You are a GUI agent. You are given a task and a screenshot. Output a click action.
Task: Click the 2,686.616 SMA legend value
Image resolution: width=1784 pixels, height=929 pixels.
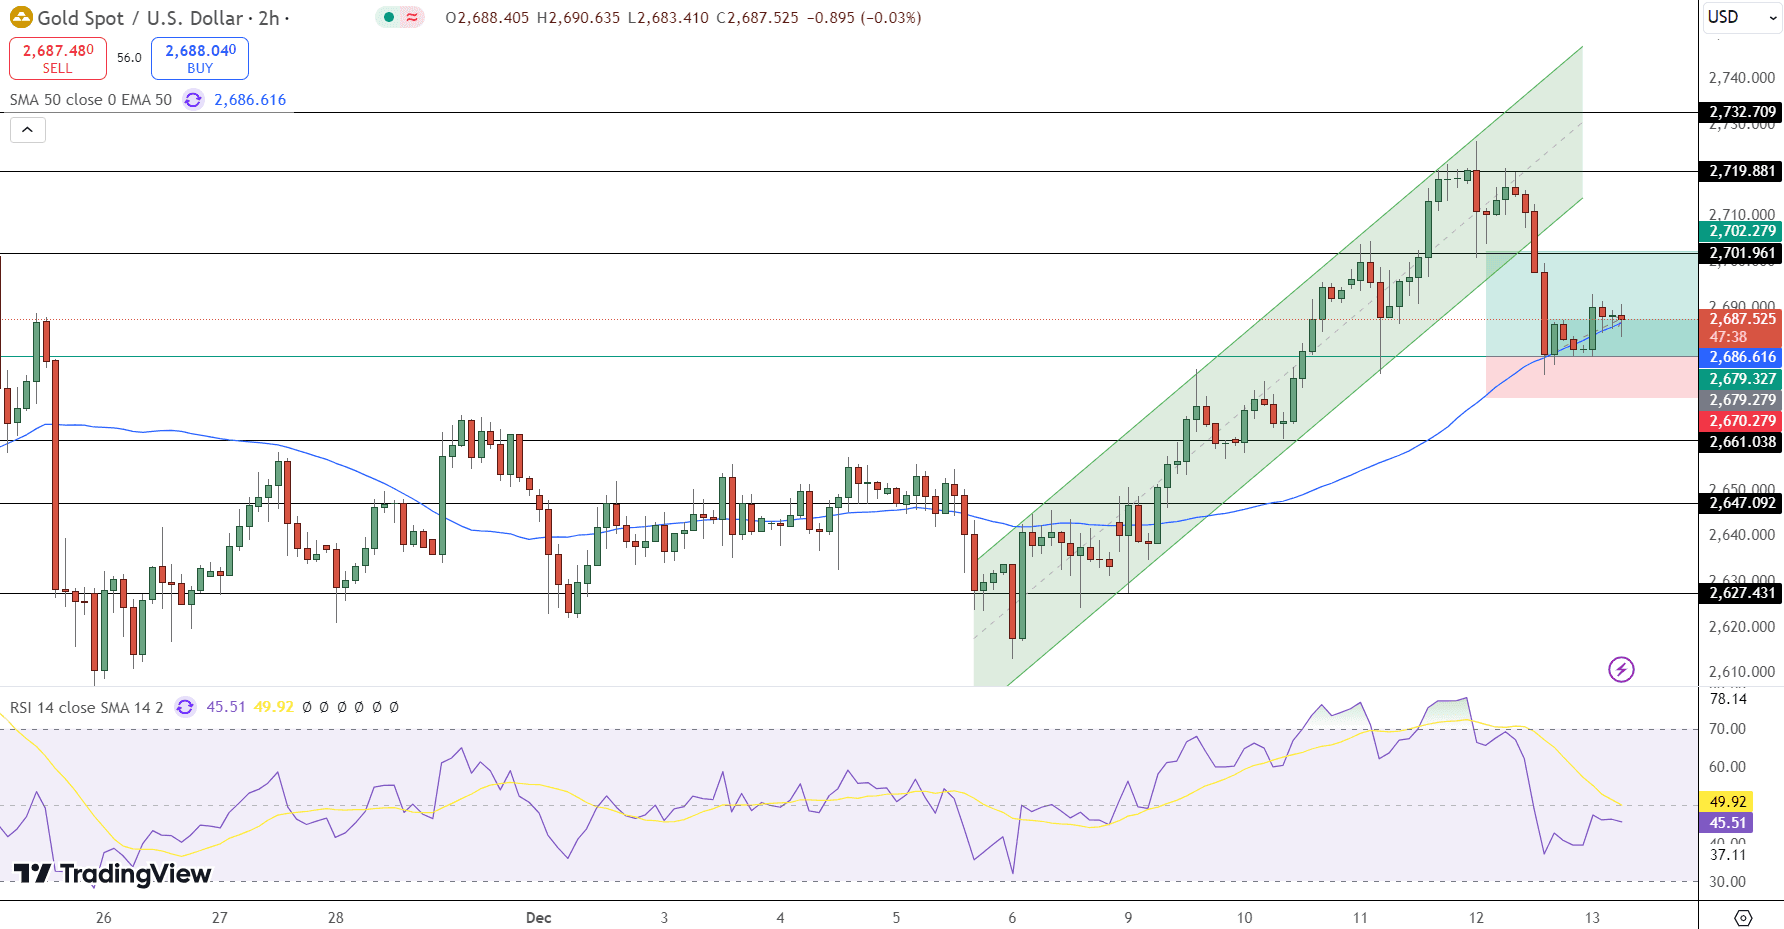250,100
